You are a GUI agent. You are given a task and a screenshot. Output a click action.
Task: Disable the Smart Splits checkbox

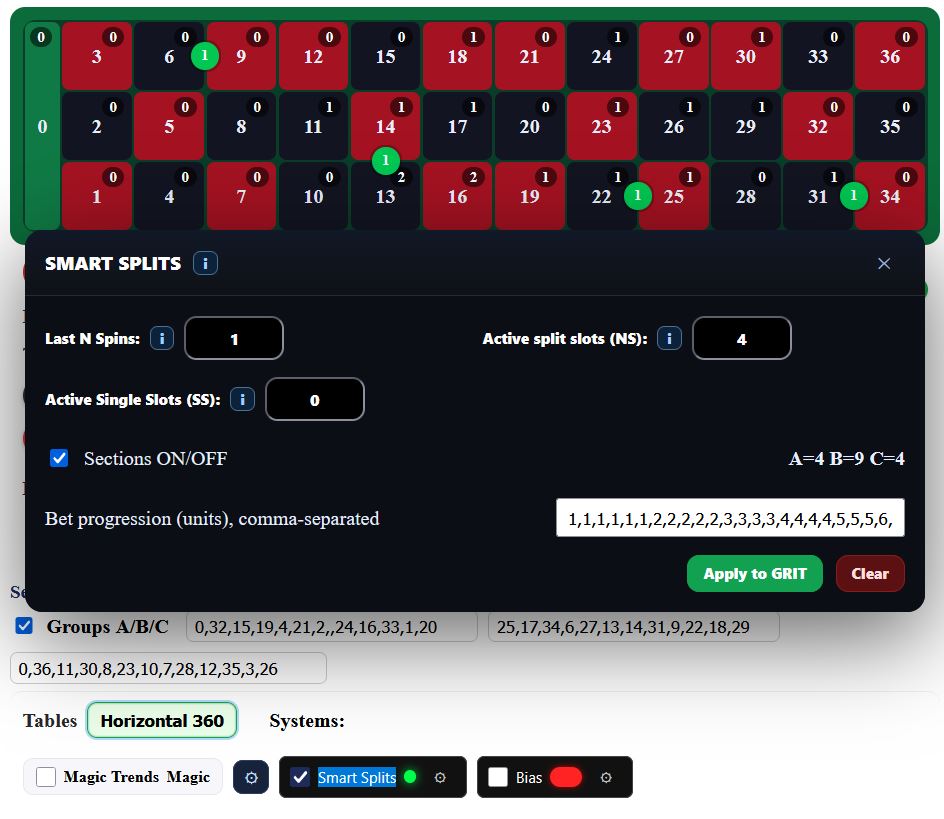(x=300, y=777)
